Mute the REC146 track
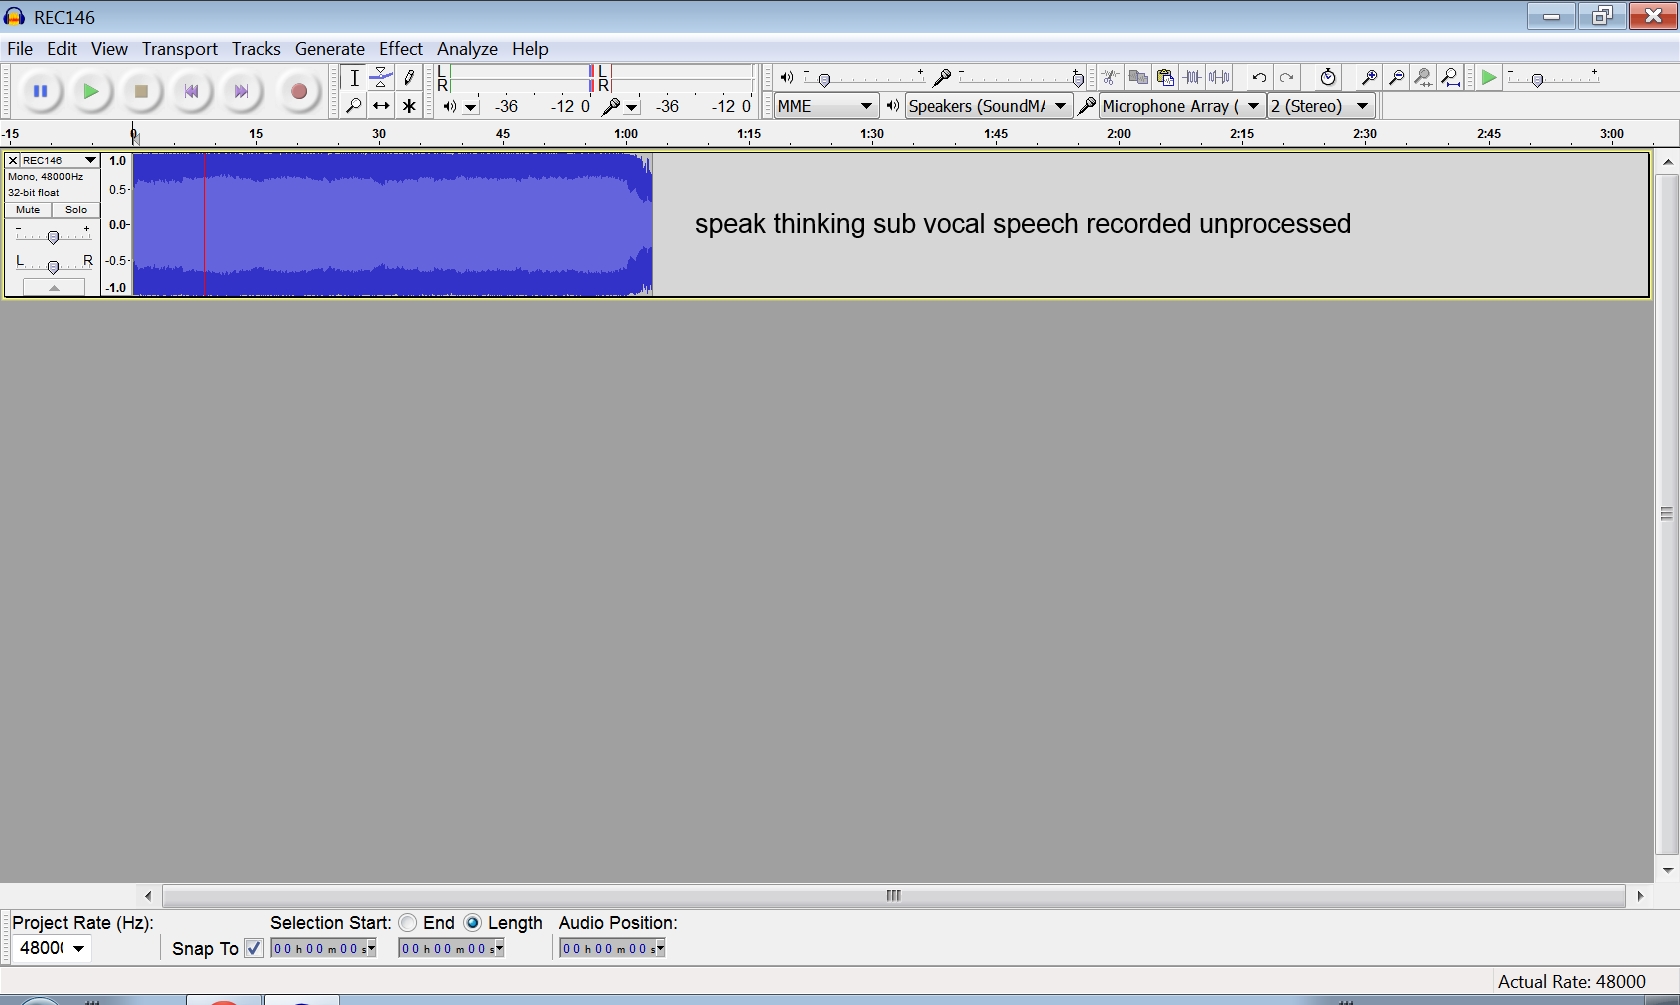 coord(28,210)
